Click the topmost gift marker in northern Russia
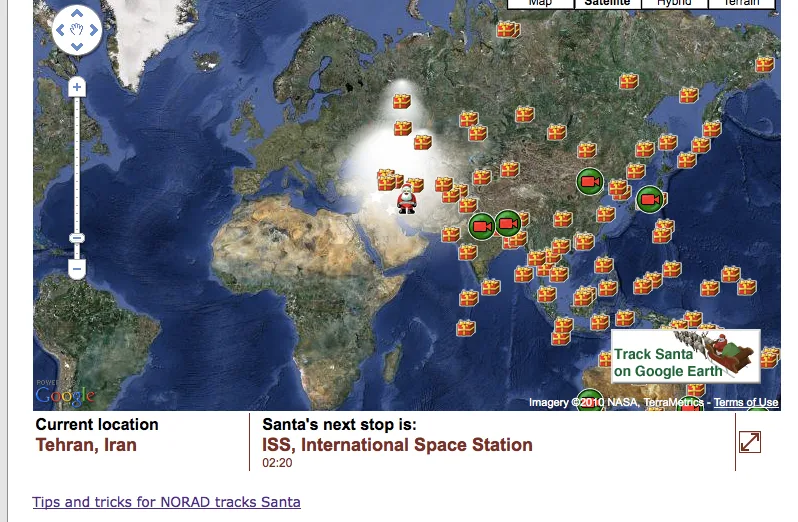Image resolution: width=798 pixels, height=522 pixels. (x=508, y=30)
